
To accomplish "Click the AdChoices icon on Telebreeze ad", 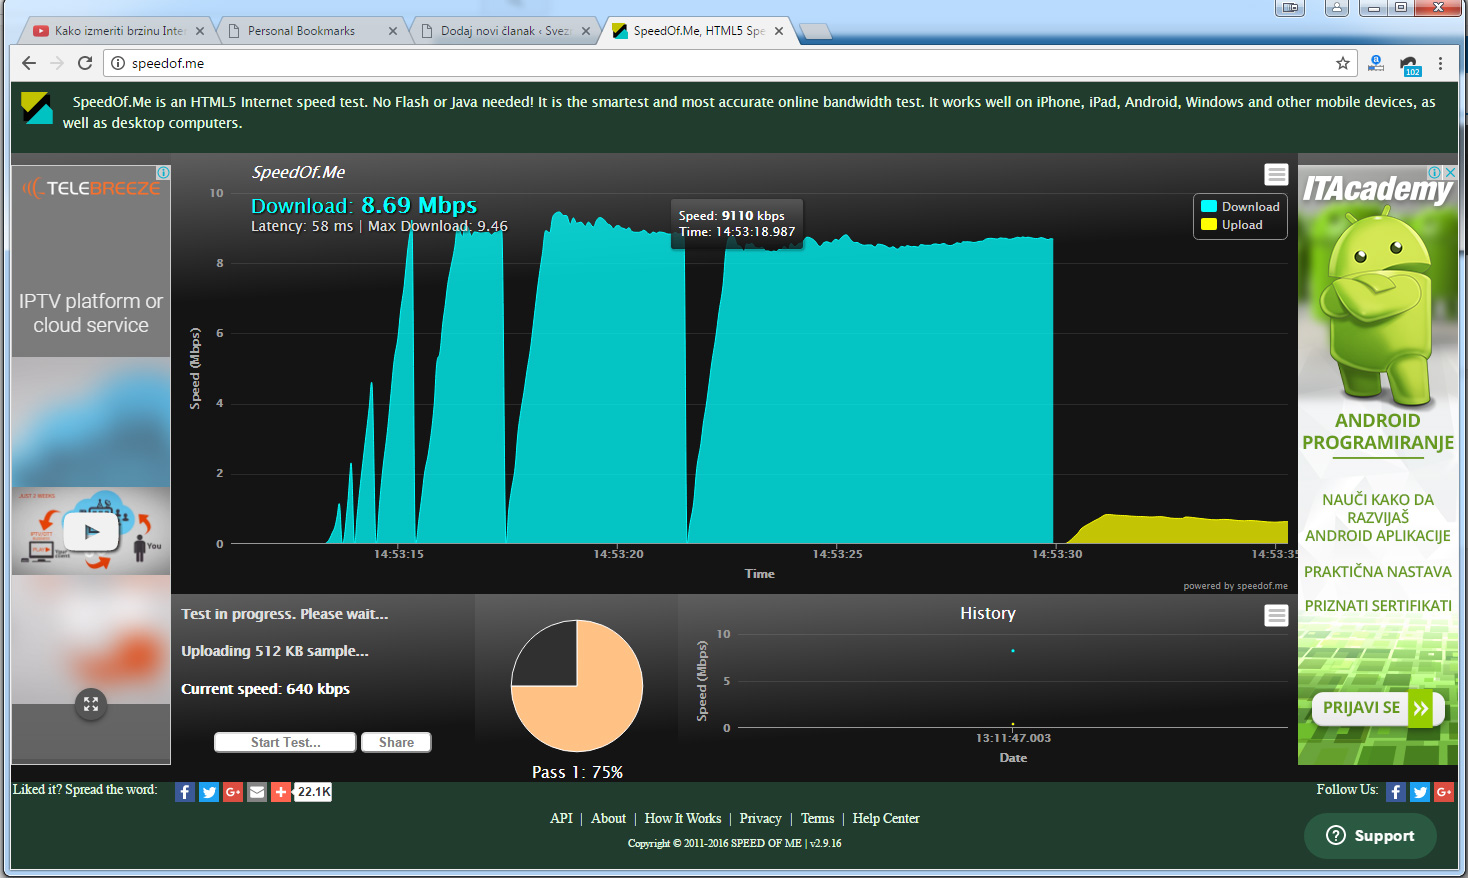I will pyautogui.click(x=163, y=173).
